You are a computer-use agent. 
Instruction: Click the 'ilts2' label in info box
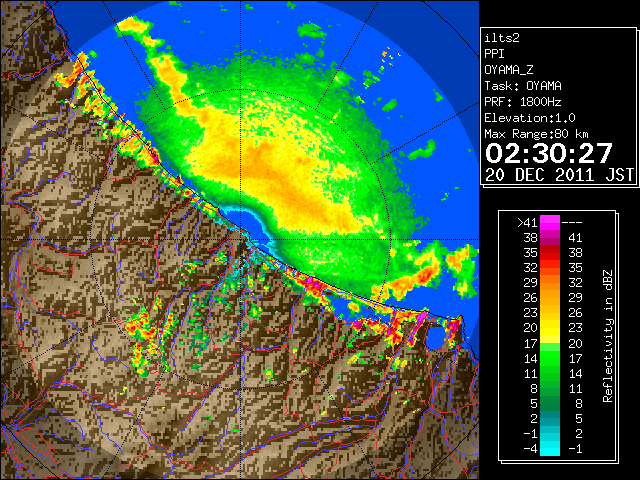click(502, 38)
